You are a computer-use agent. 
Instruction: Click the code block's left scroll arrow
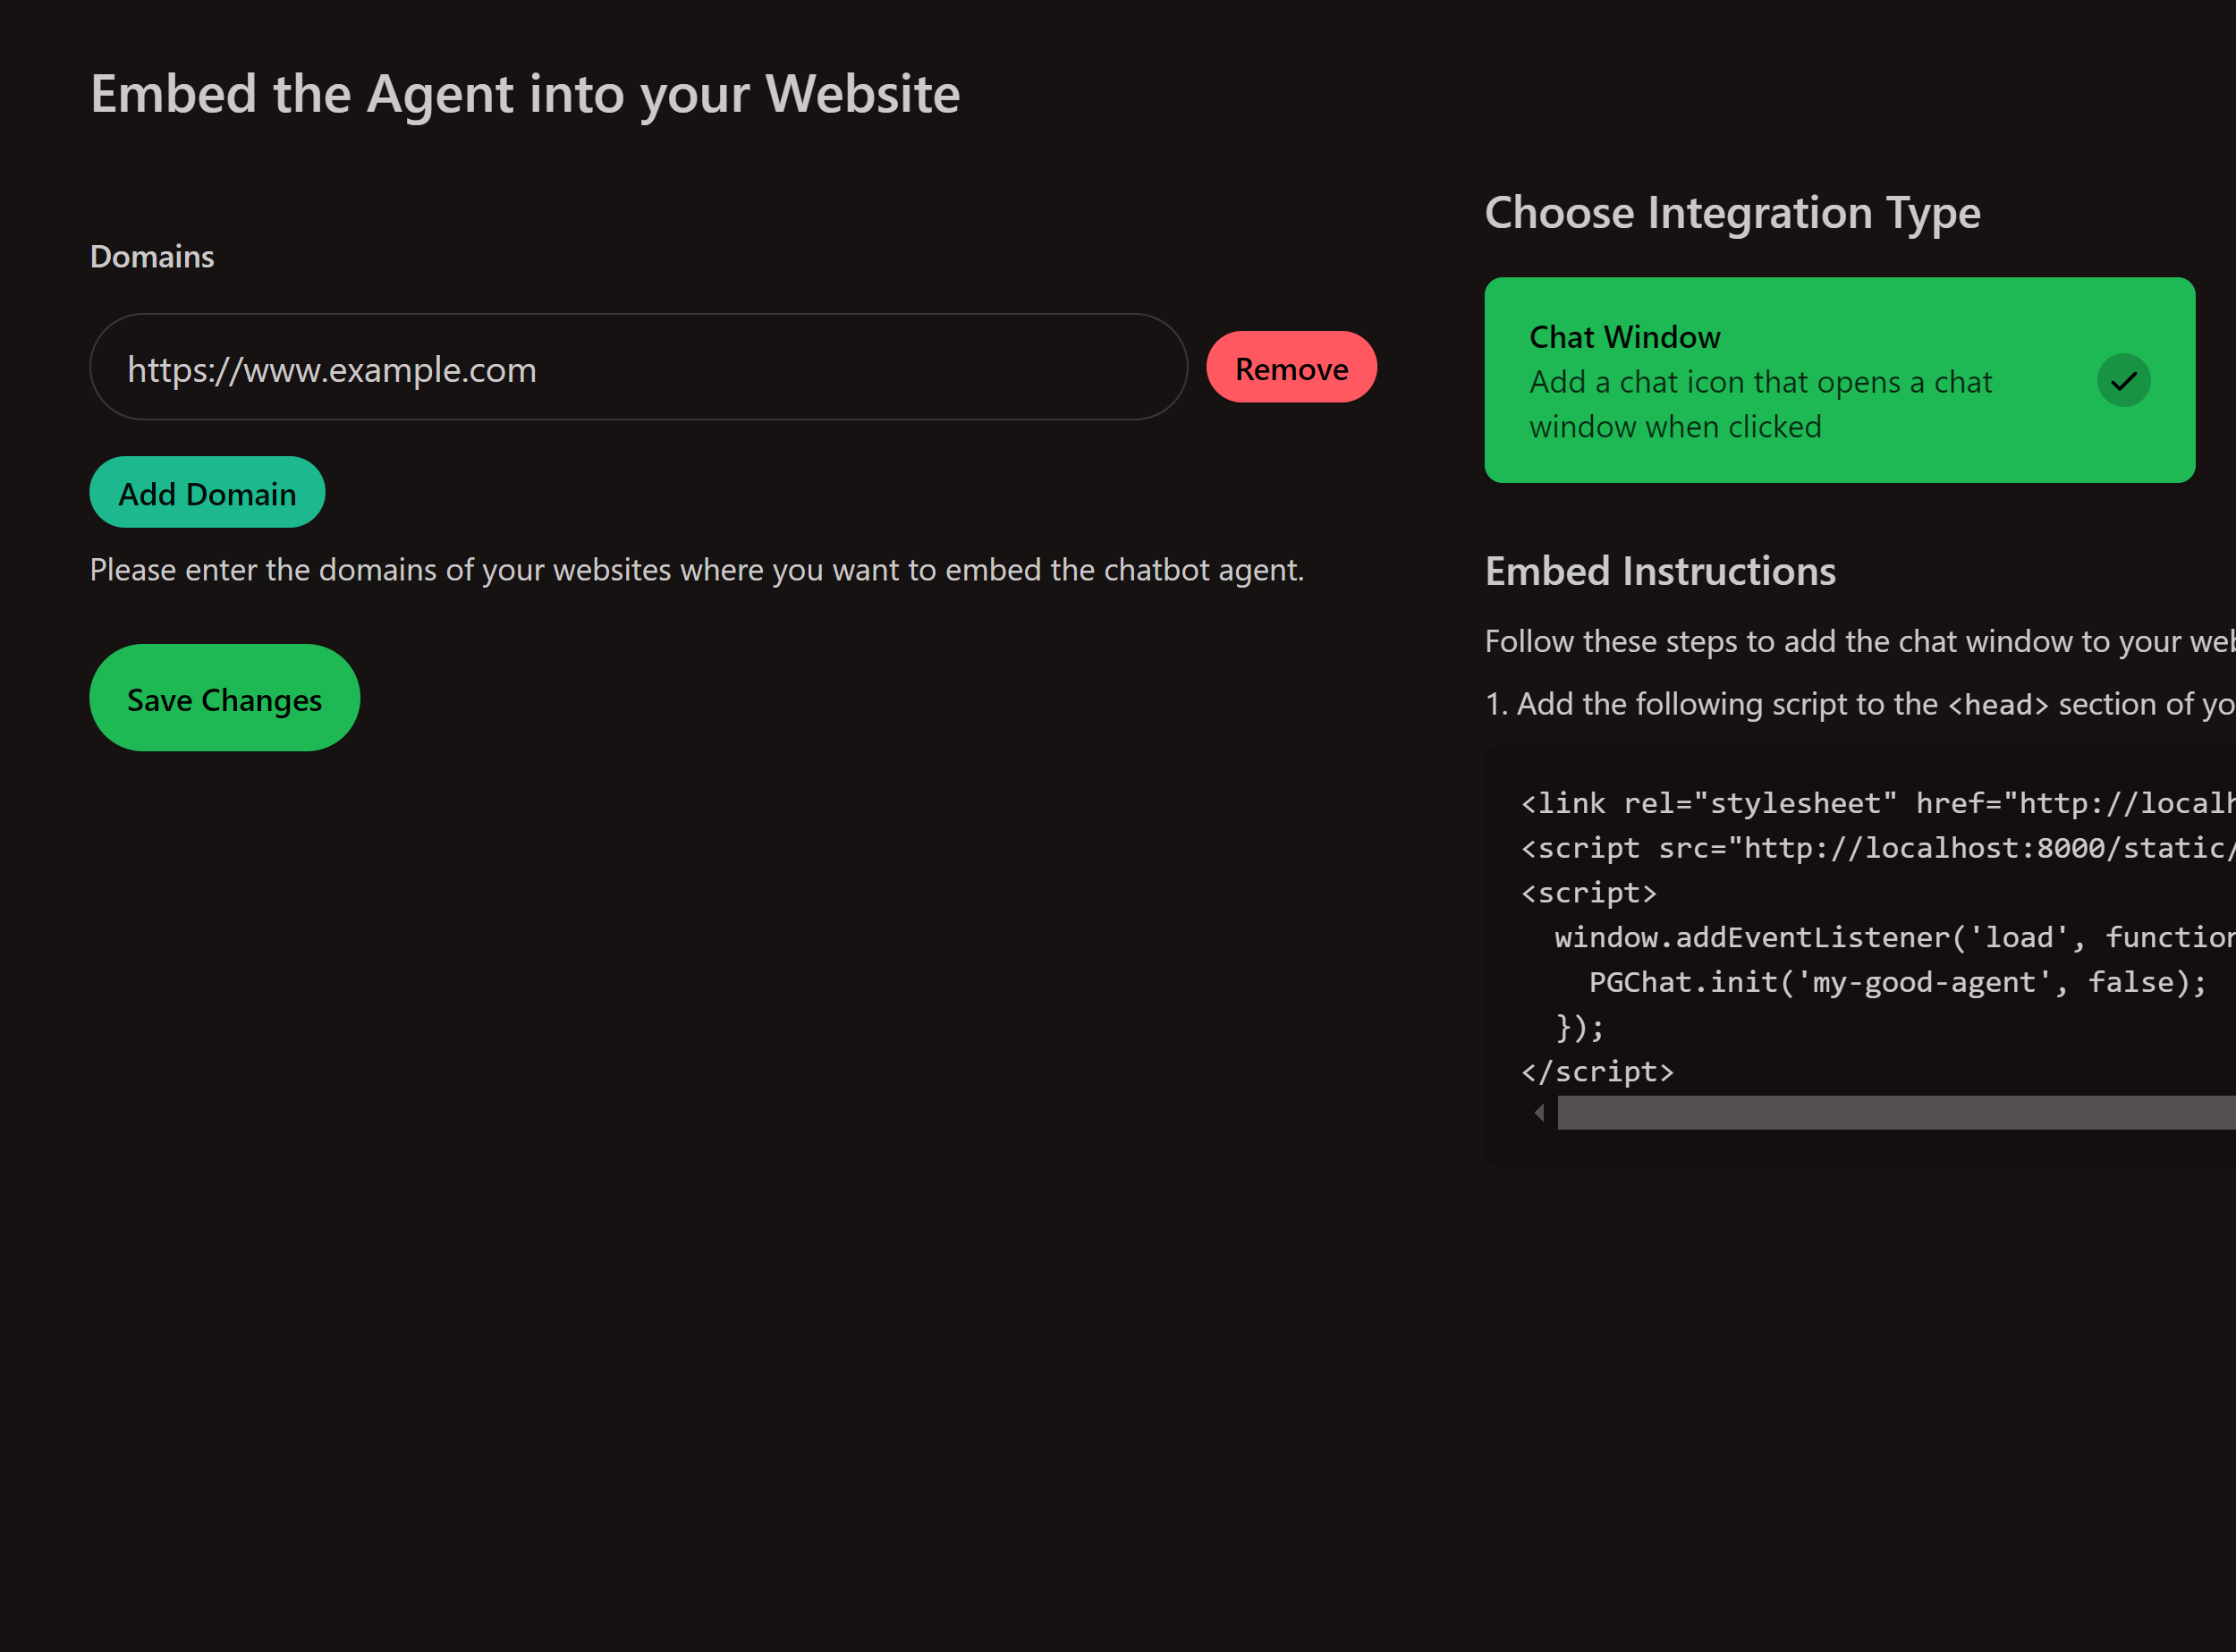[x=1539, y=1112]
